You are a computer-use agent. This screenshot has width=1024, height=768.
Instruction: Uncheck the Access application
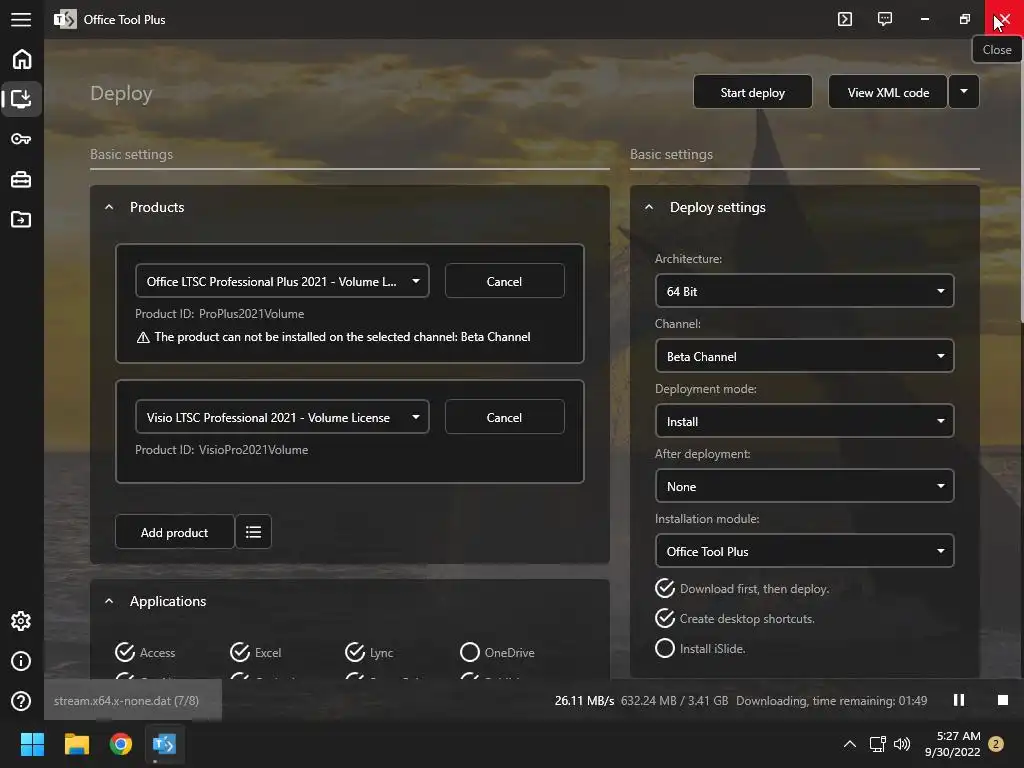pyautogui.click(x=145, y=652)
